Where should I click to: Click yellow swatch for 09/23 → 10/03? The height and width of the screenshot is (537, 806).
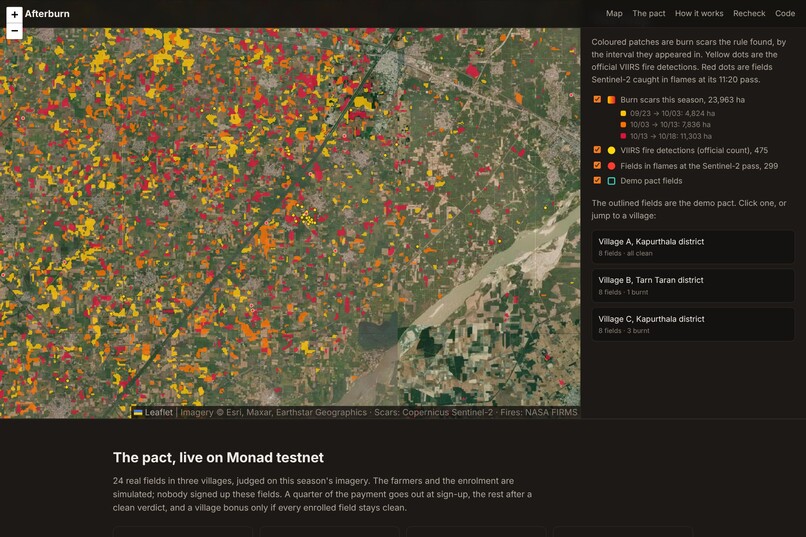(x=623, y=114)
